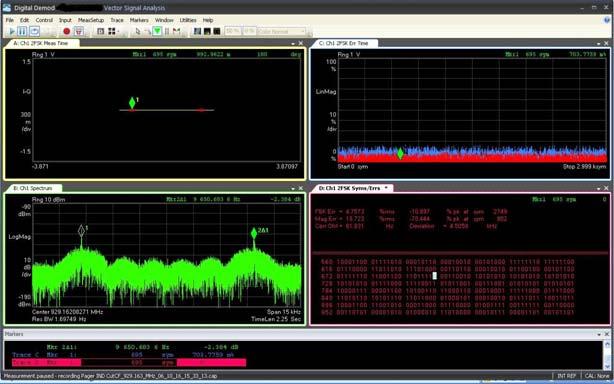Start recording with the red Record button
The width and height of the screenshot is (614, 384).
[x=67, y=31]
